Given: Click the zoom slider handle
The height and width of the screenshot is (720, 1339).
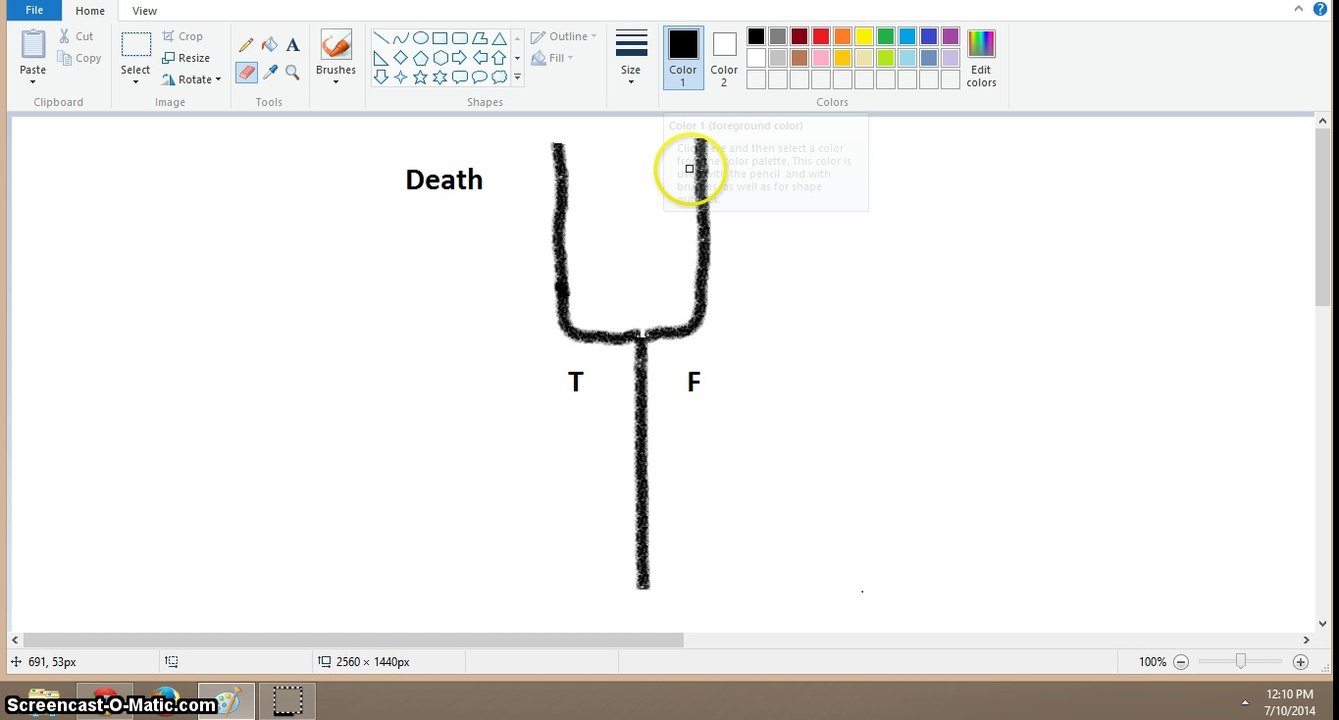Looking at the screenshot, I should coord(1241,661).
